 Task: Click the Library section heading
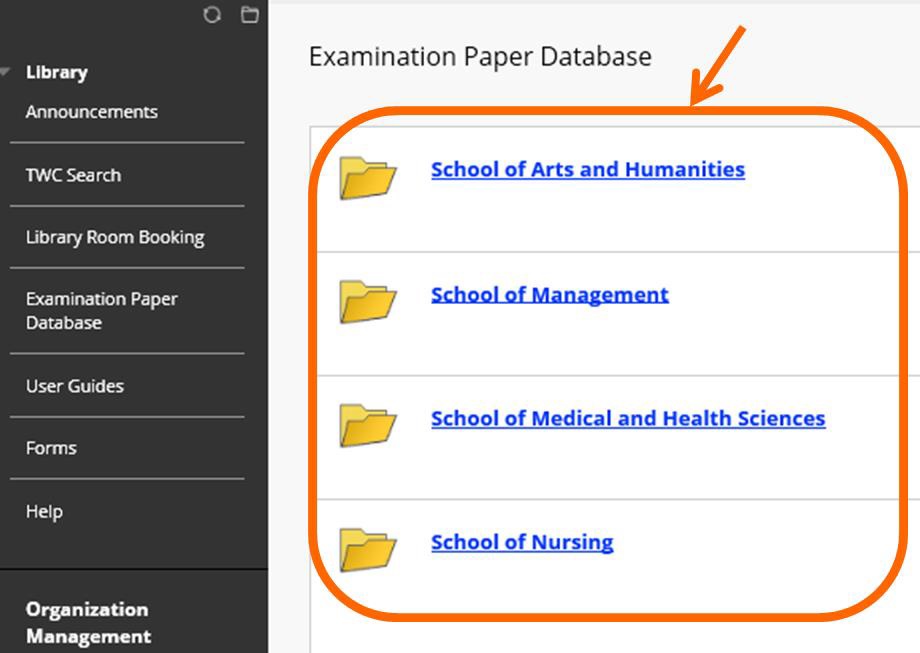click(x=57, y=72)
